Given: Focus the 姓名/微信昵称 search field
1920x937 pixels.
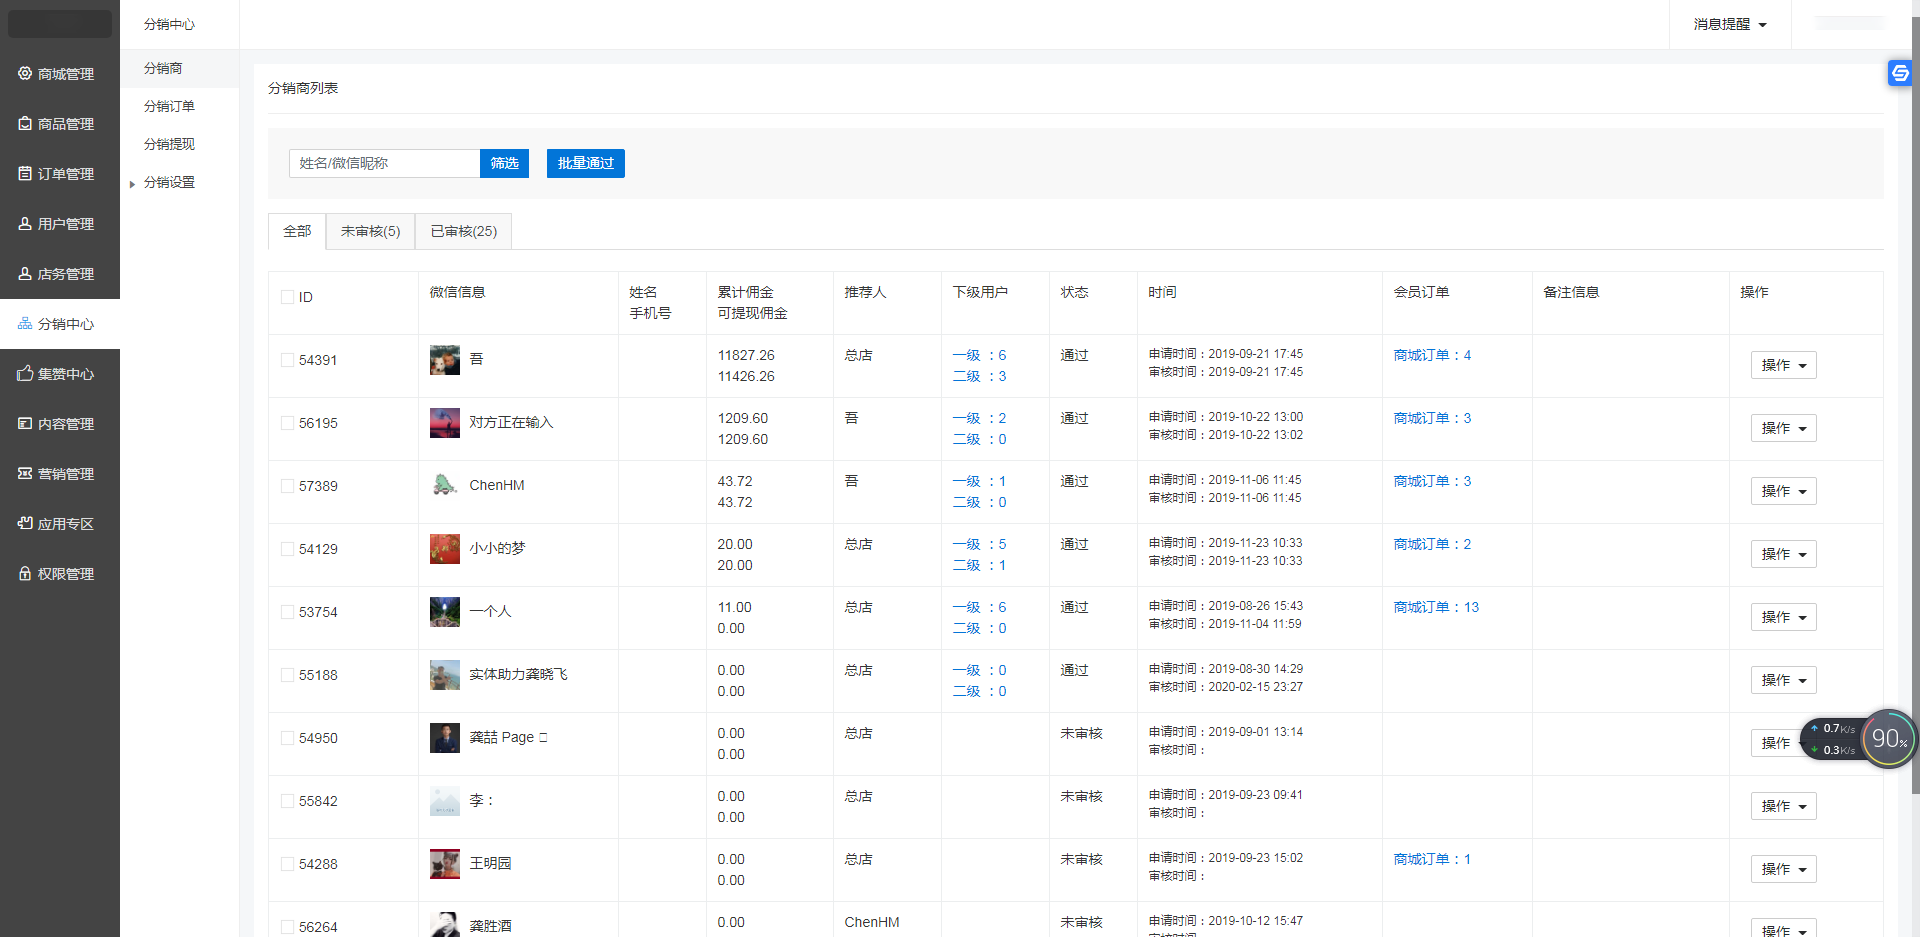Looking at the screenshot, I should (x=384, y=163).
